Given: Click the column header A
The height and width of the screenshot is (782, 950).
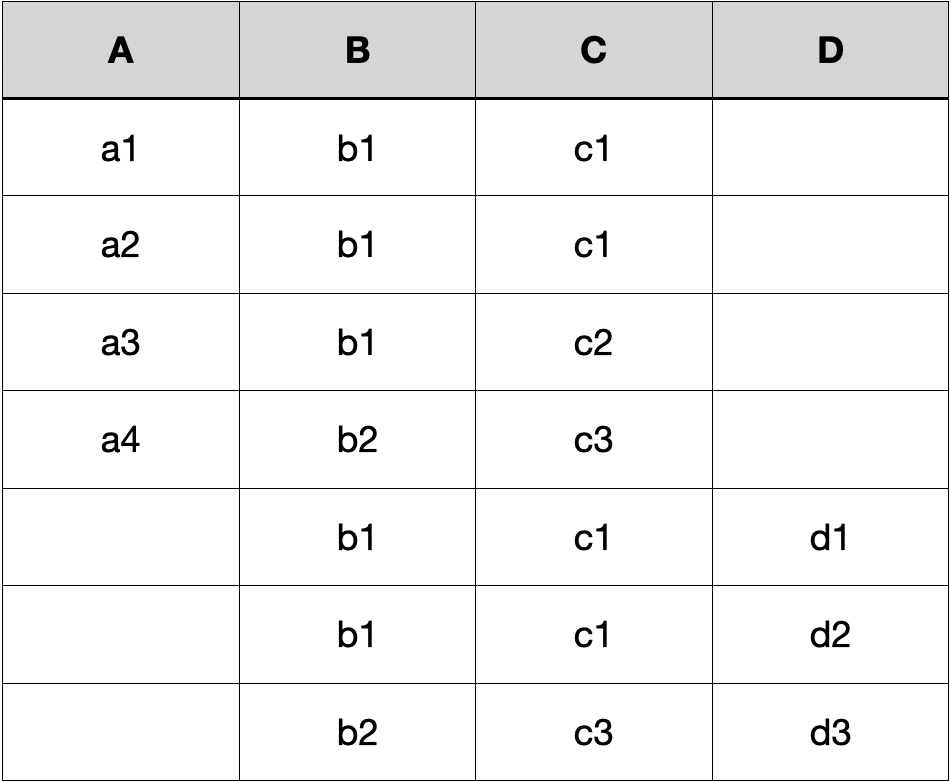Looking at the screenshot, I should point(120,51).
